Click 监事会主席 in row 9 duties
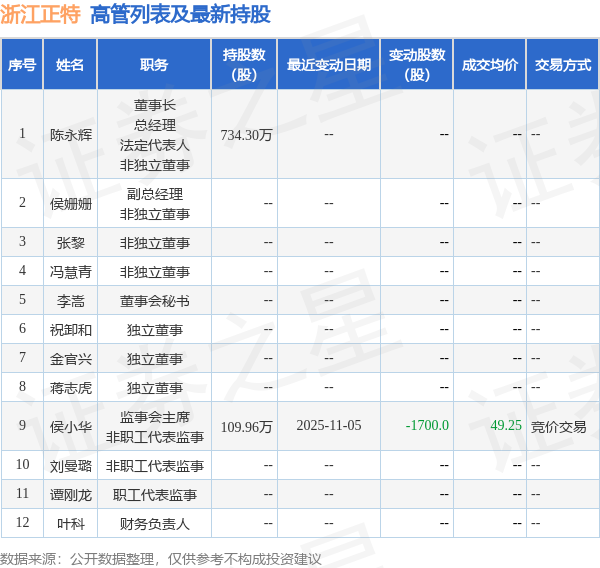Screen dimensions: 600x568 coord(155,417)
